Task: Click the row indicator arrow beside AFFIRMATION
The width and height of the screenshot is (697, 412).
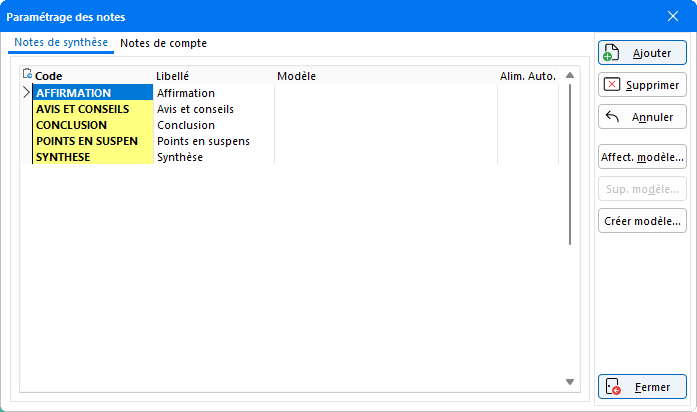Action: click(x=26, y=93)
